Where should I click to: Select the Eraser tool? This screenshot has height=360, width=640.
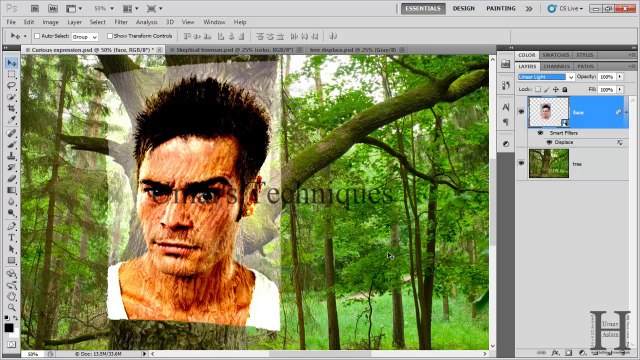pyautogui.click(x=11, y=179)
